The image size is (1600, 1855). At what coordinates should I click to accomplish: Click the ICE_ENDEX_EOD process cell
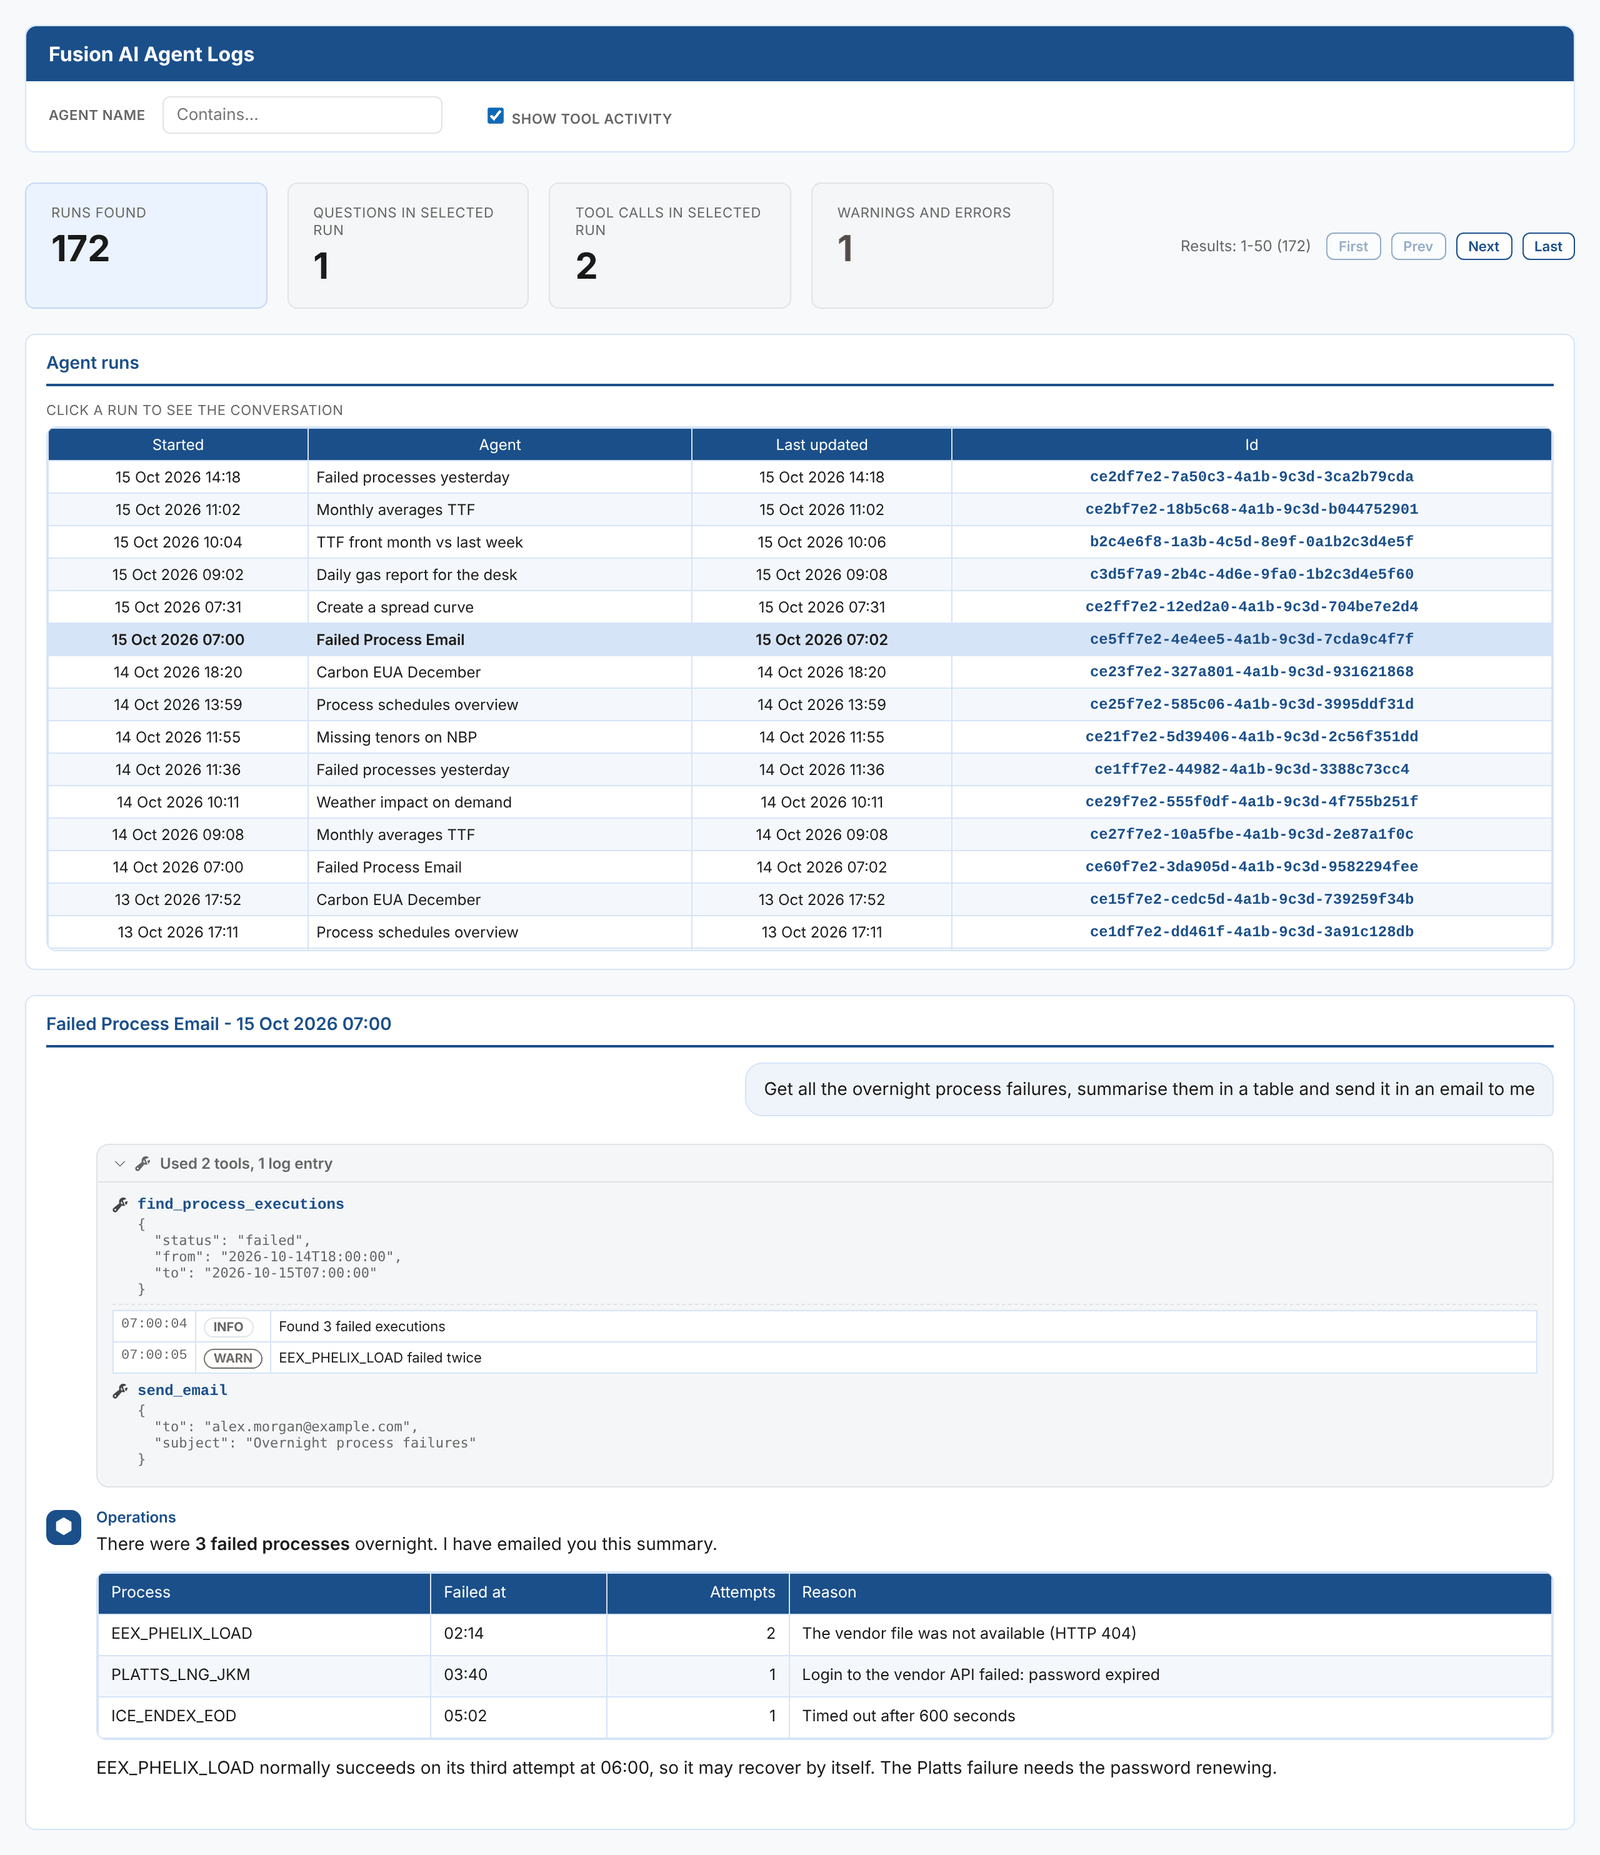[x=264, y=1716]
